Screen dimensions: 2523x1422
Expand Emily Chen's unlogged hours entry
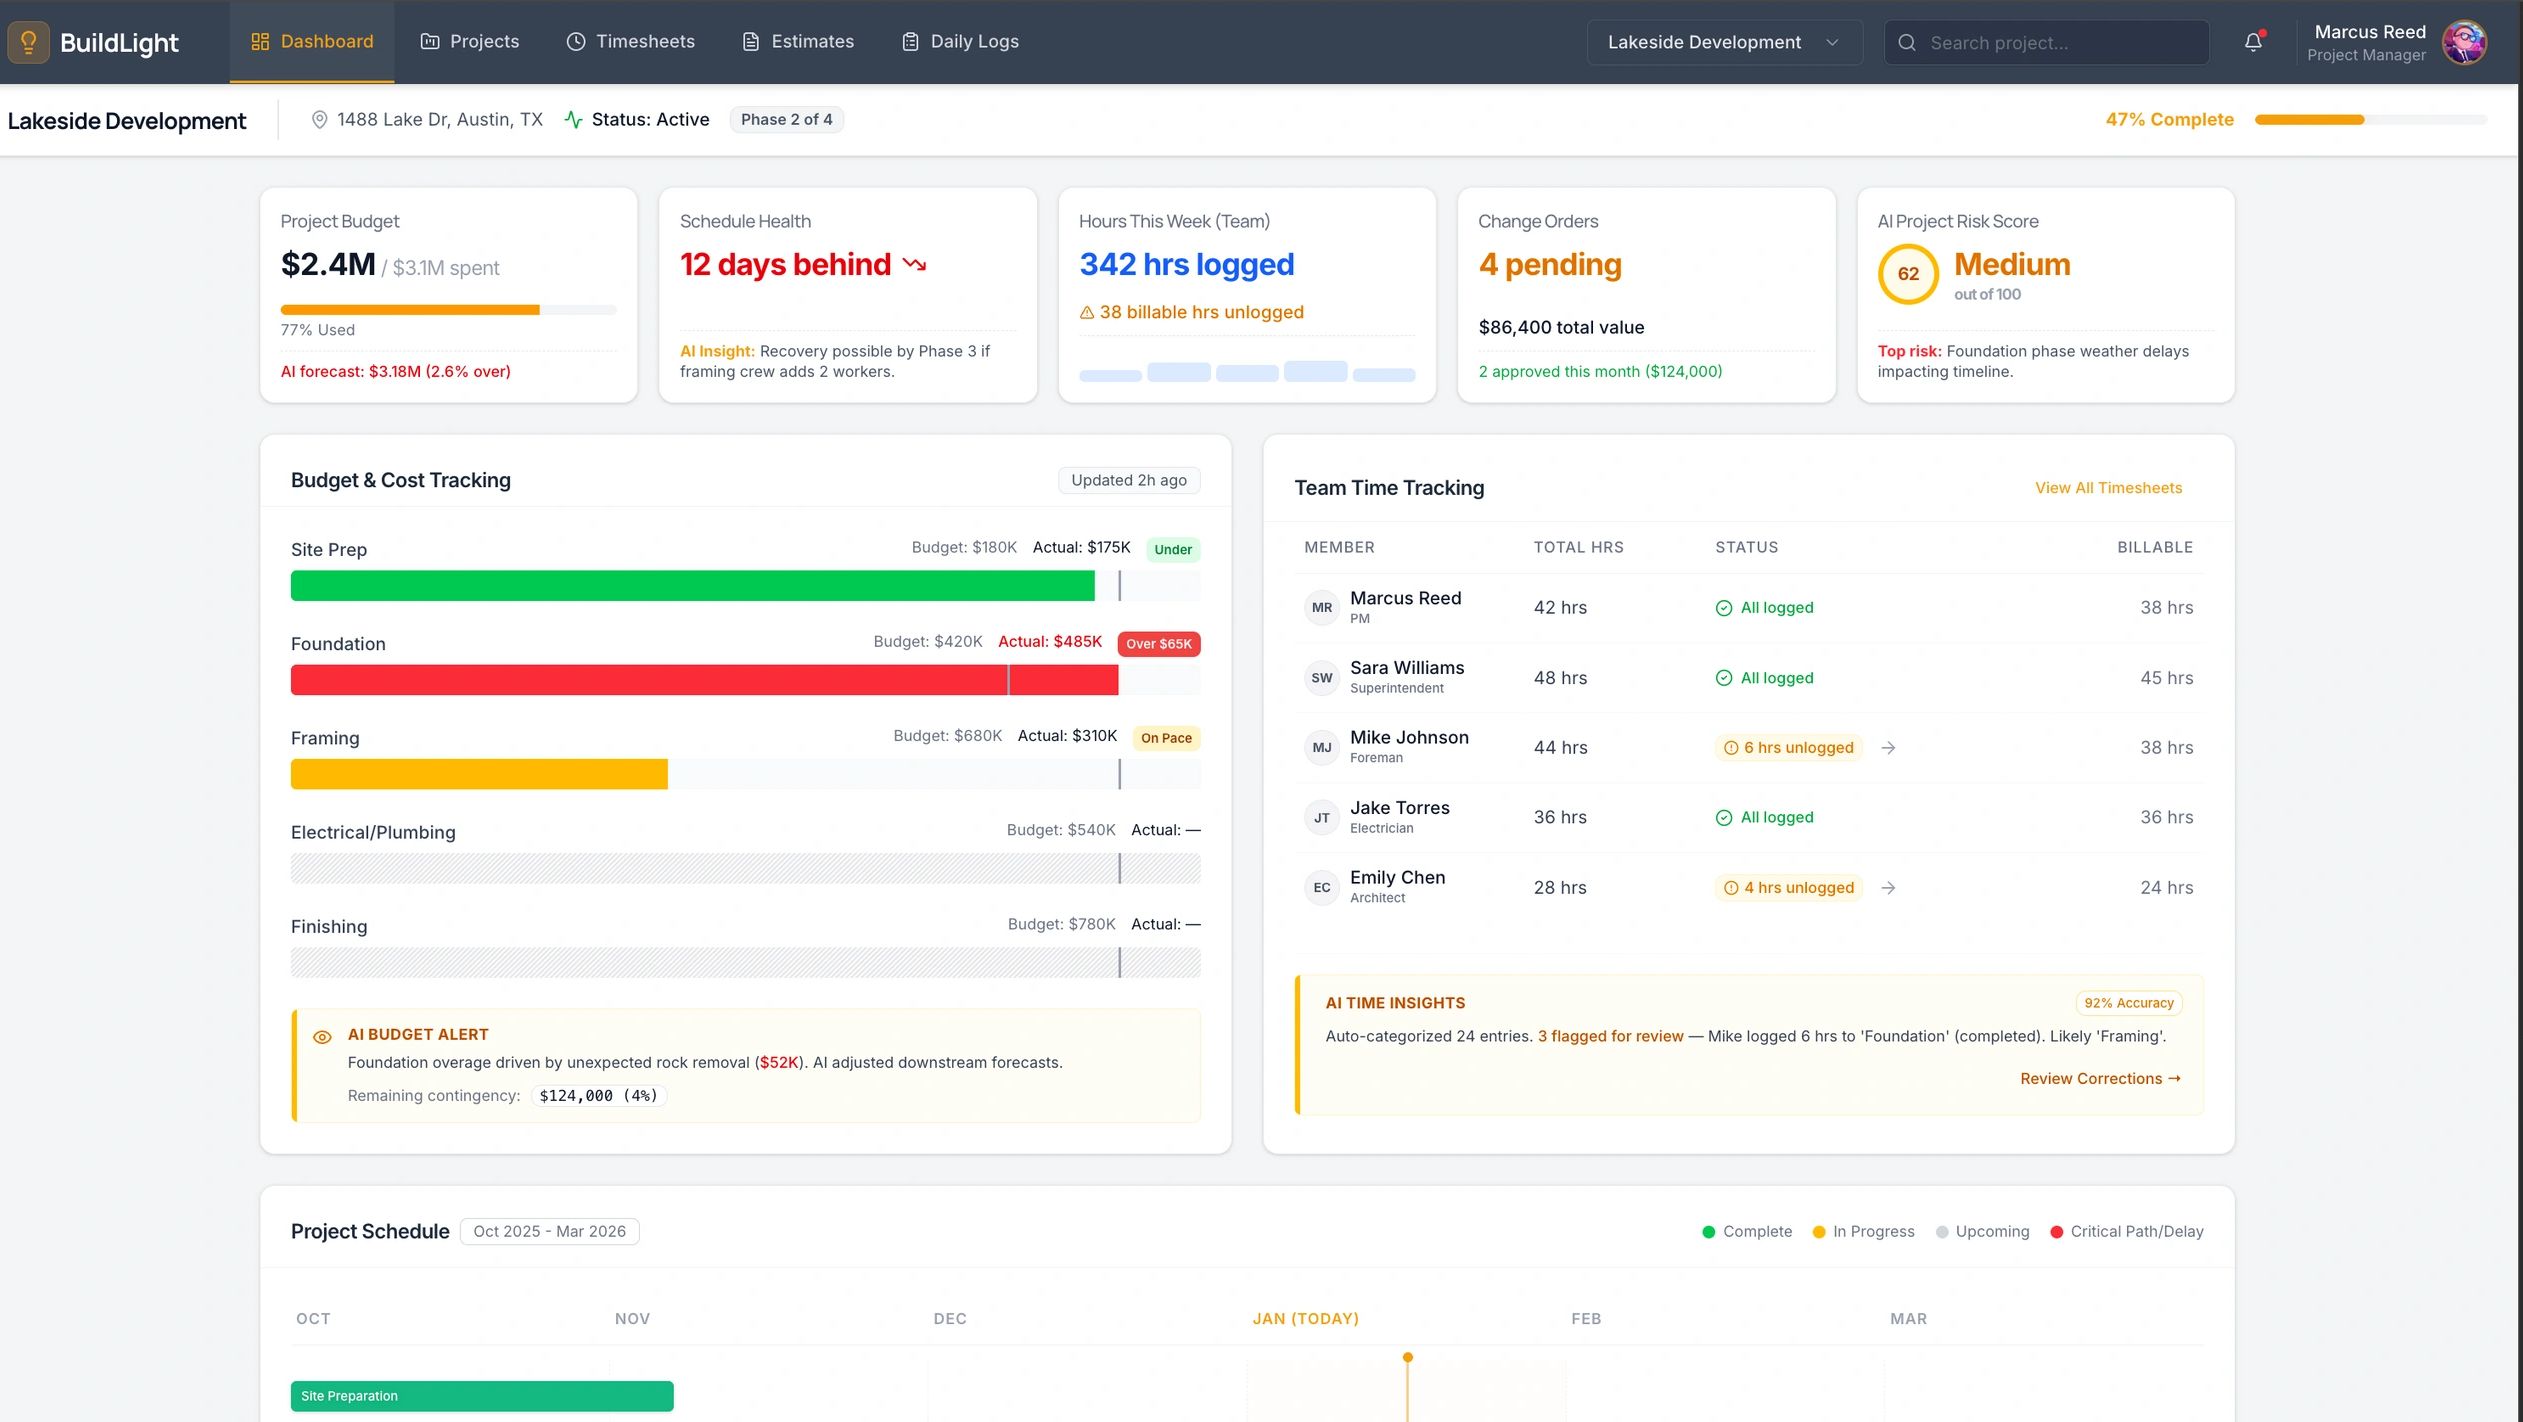pyautogui.click(x=1889, y=887)
